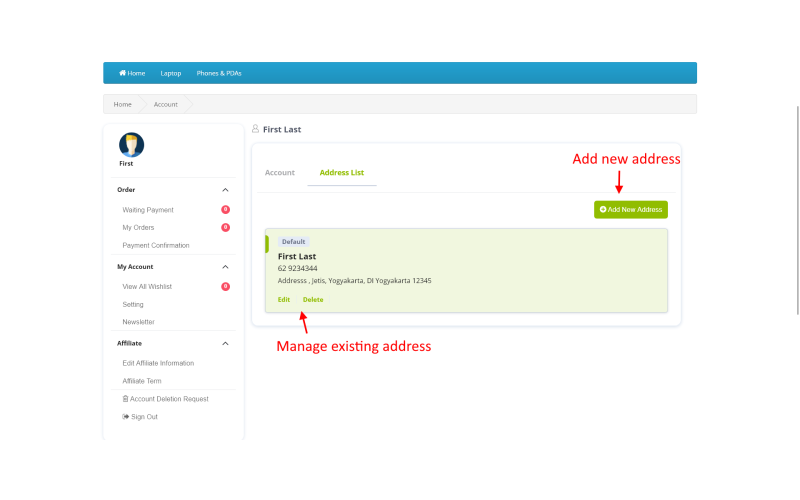Switch to the Account tab
This screenshot has width=800, height=500.
pyautogui.click(x=280, y=172)
